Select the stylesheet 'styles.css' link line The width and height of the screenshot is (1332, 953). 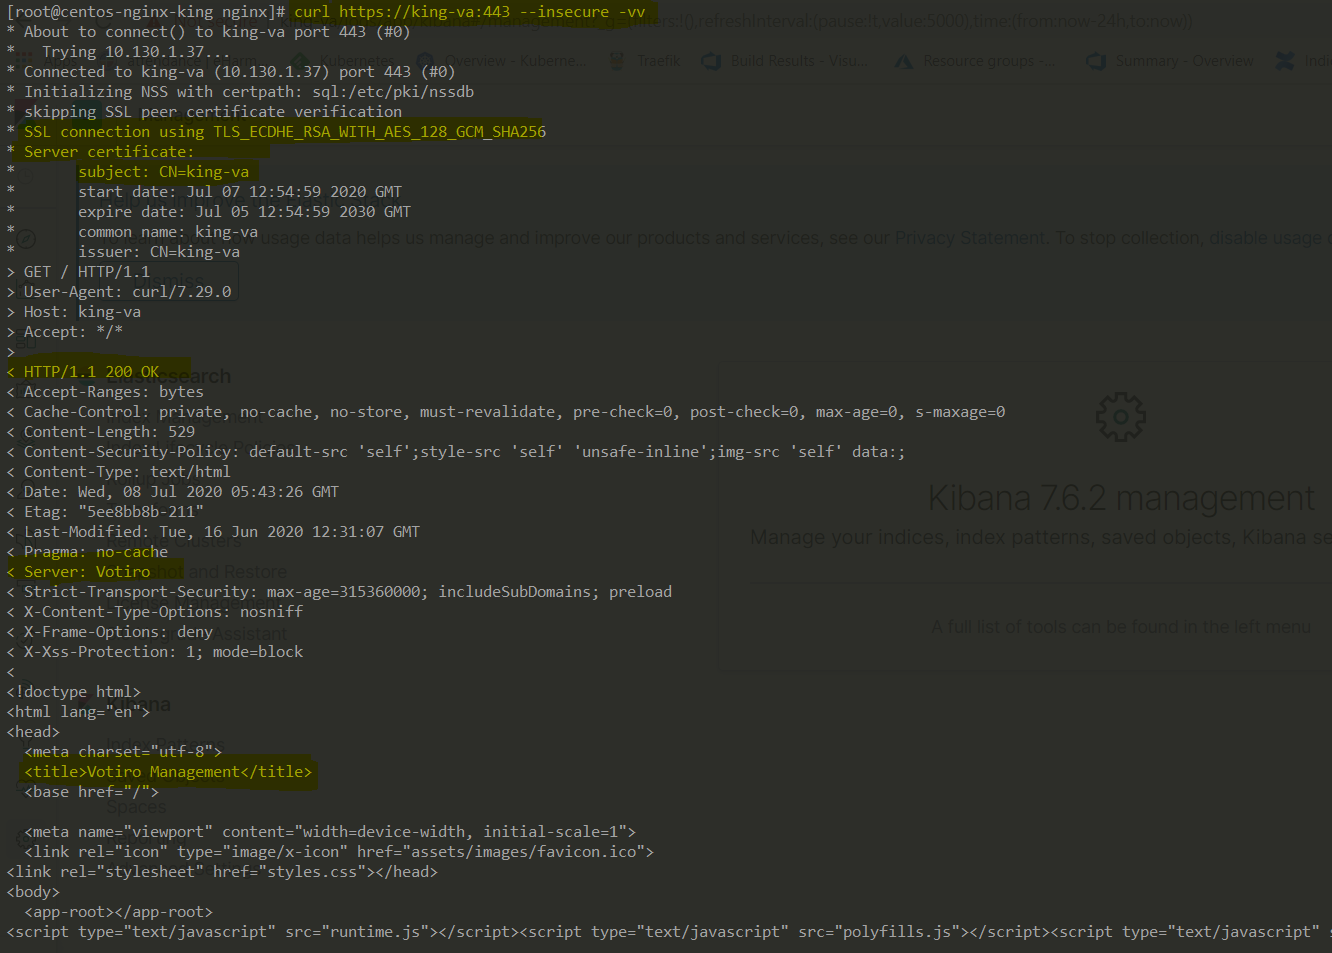point(222,872)
